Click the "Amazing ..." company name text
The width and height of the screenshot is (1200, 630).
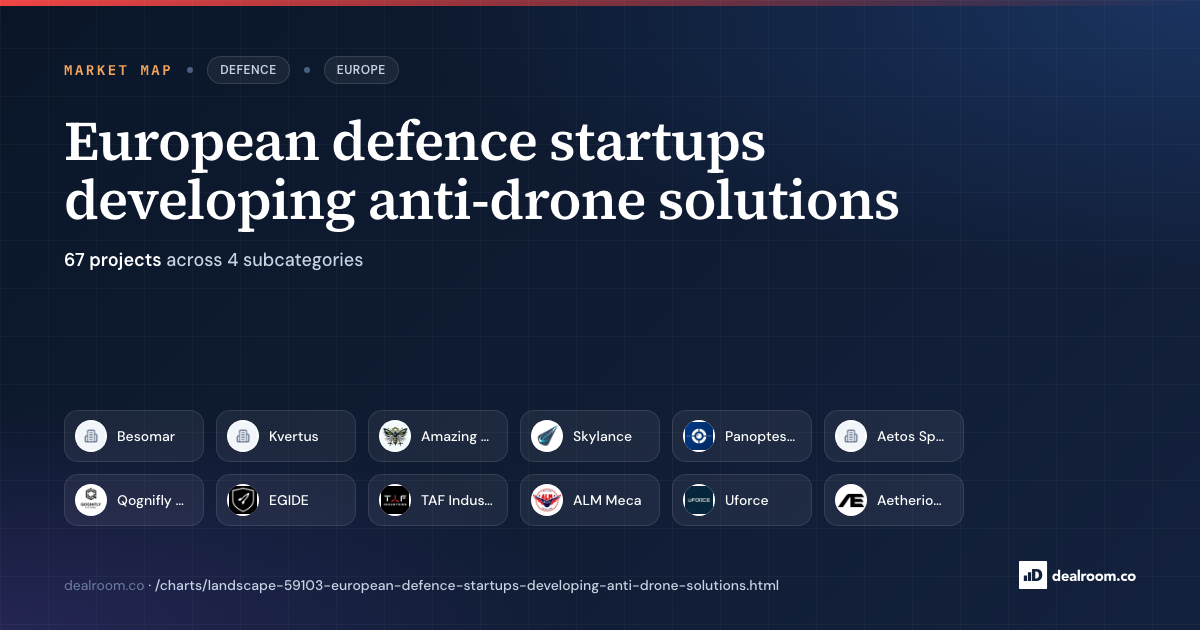point(455,436)
